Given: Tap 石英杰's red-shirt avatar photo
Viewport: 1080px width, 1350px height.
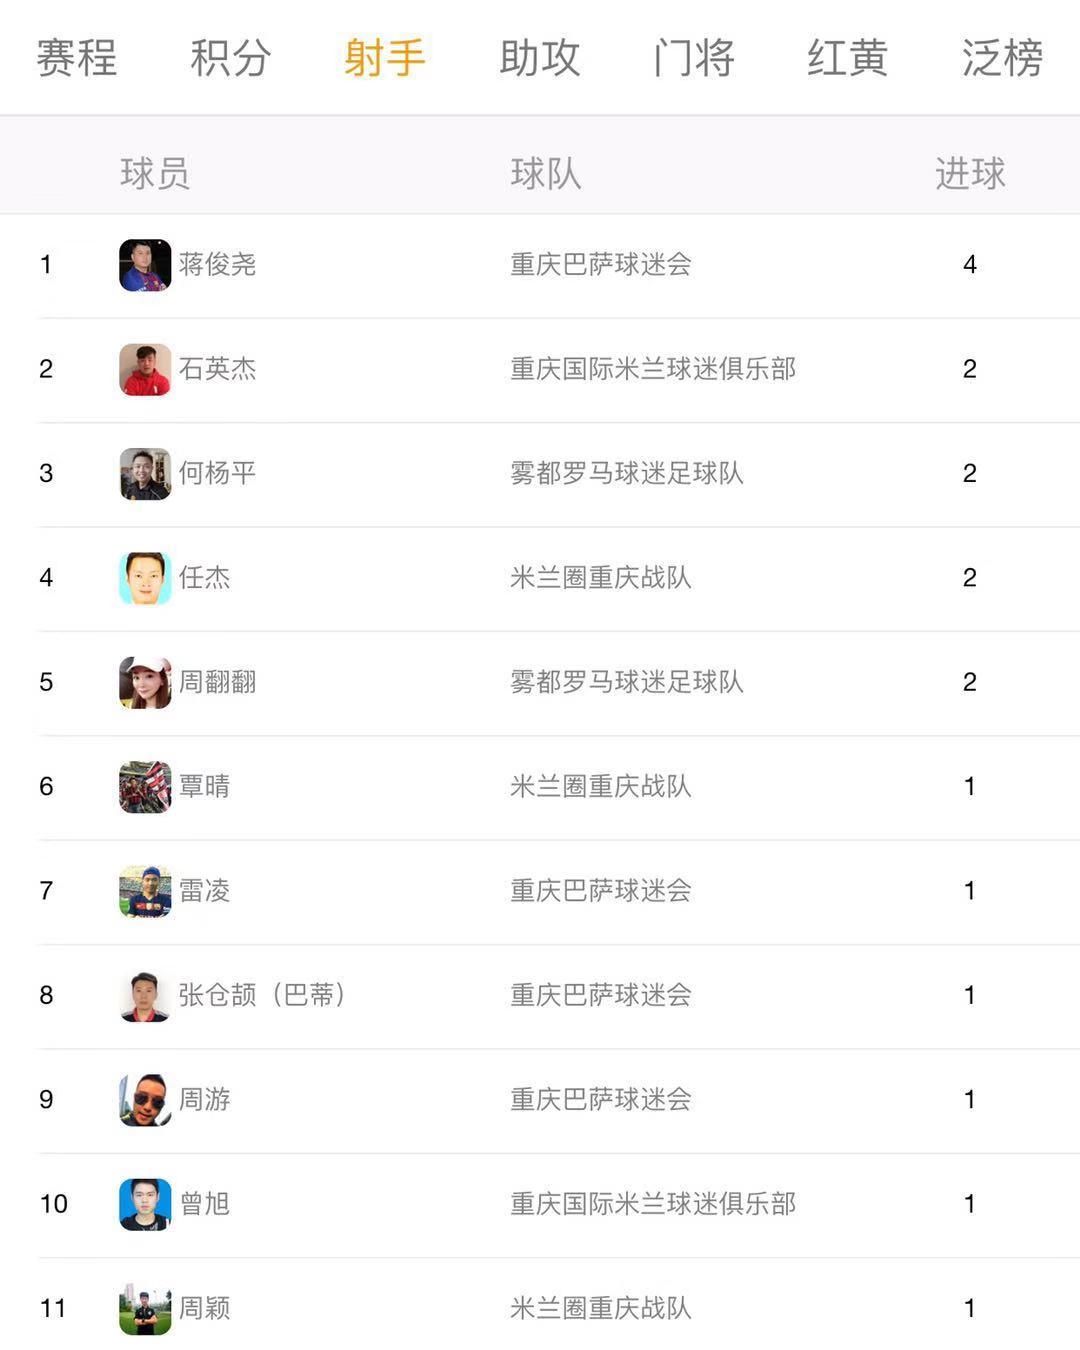Looking at the screenshot, I should [x=145, y=369].
